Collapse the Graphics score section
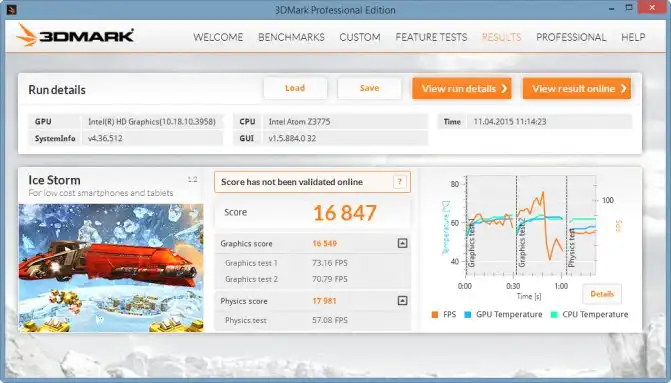This screenshot has width=671, height=383. click(x=402, y=243)
